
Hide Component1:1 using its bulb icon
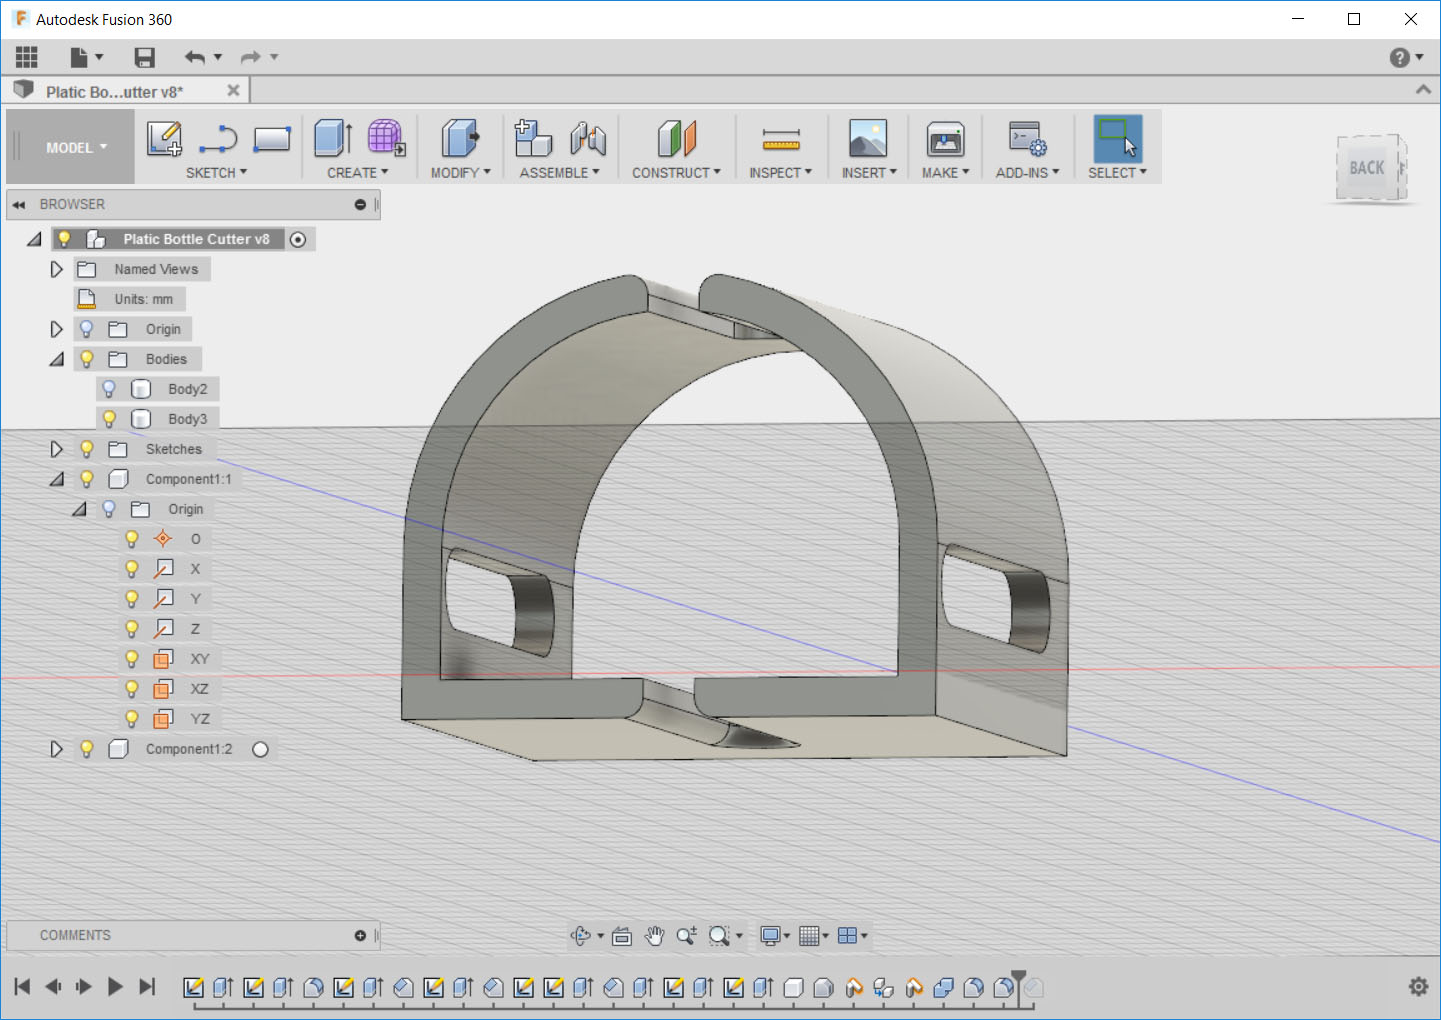click(x=86, y=478)
